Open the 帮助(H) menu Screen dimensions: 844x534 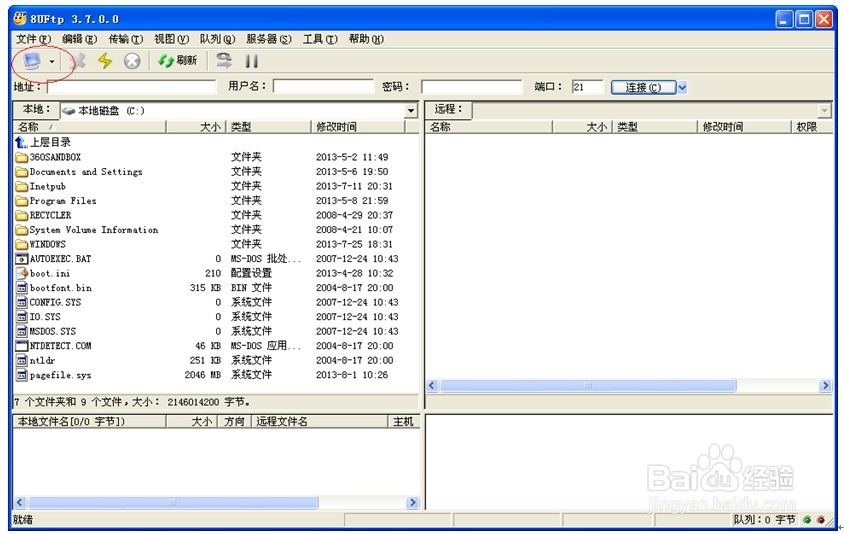(x=366, y=39)
